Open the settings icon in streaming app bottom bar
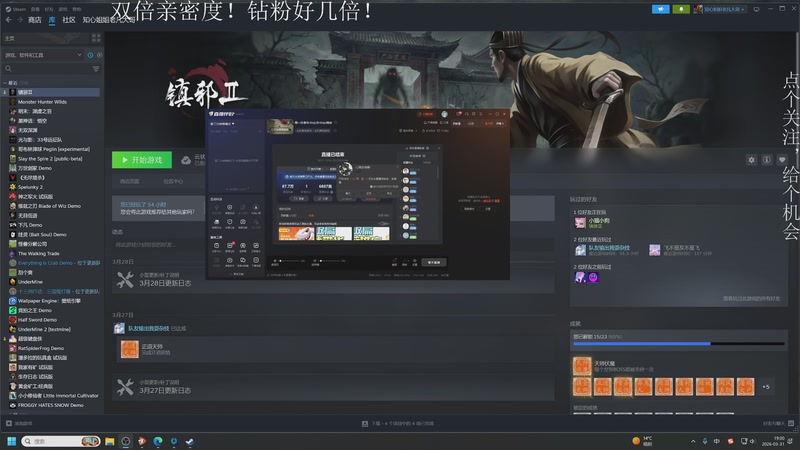Image resolution: width=800 pixels, height=450 pixels. click(x=414, y=262)
